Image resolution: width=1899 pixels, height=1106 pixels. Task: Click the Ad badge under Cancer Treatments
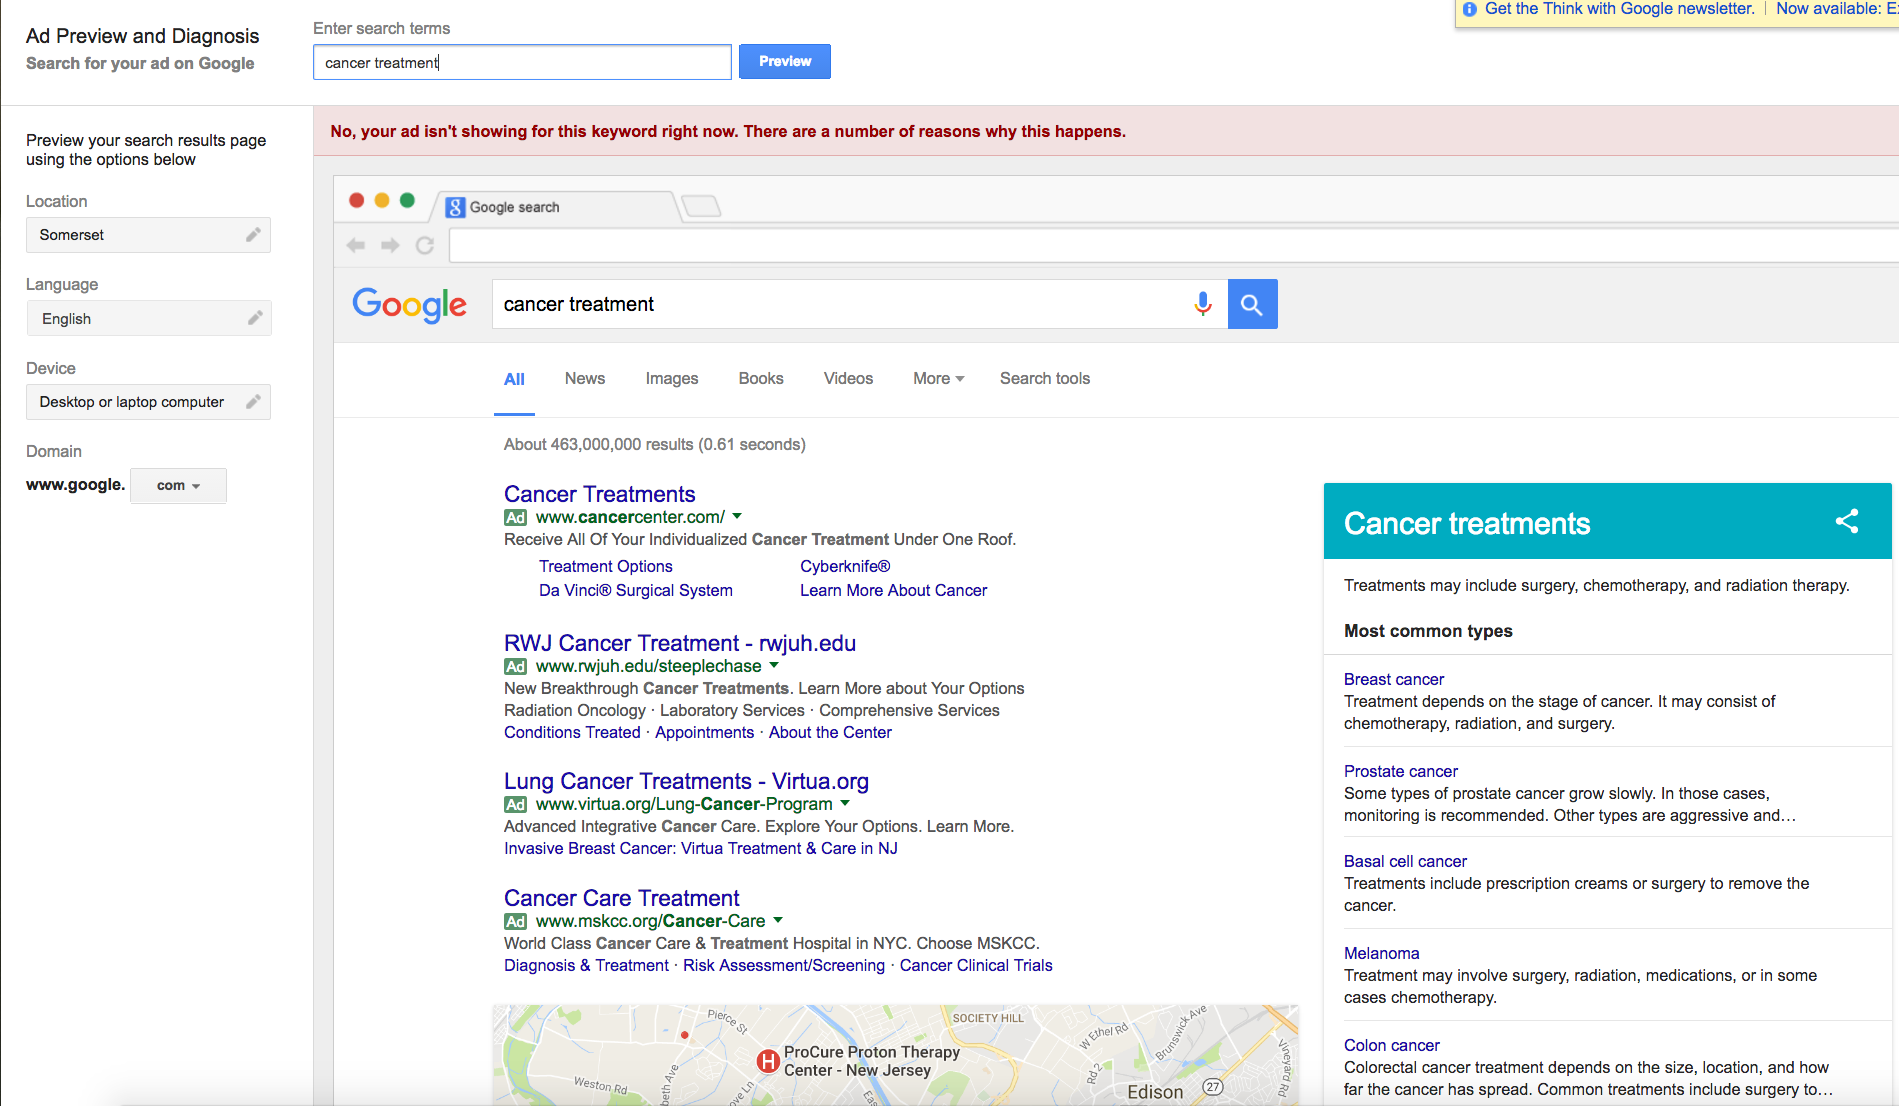point(515,518)
